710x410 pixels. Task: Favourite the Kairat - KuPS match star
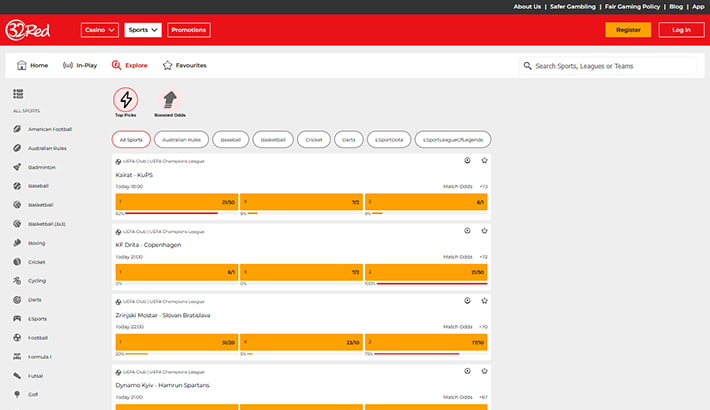click(485, 160)
